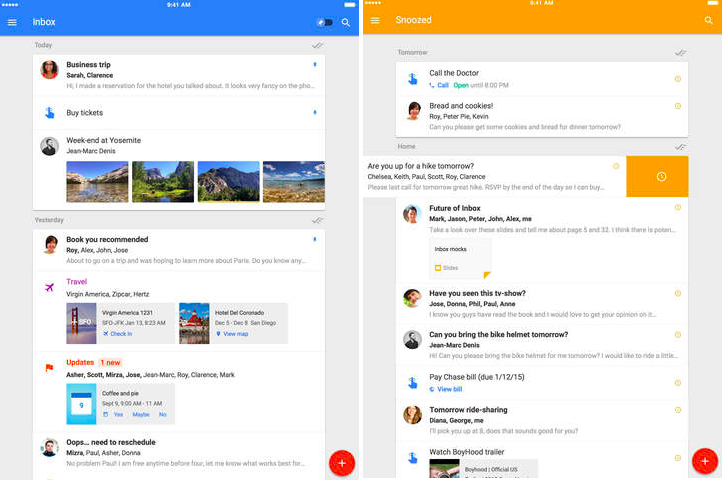Open the hamburger menu in the Snoozed header
723x480 pixels.
tap(375, 21)
